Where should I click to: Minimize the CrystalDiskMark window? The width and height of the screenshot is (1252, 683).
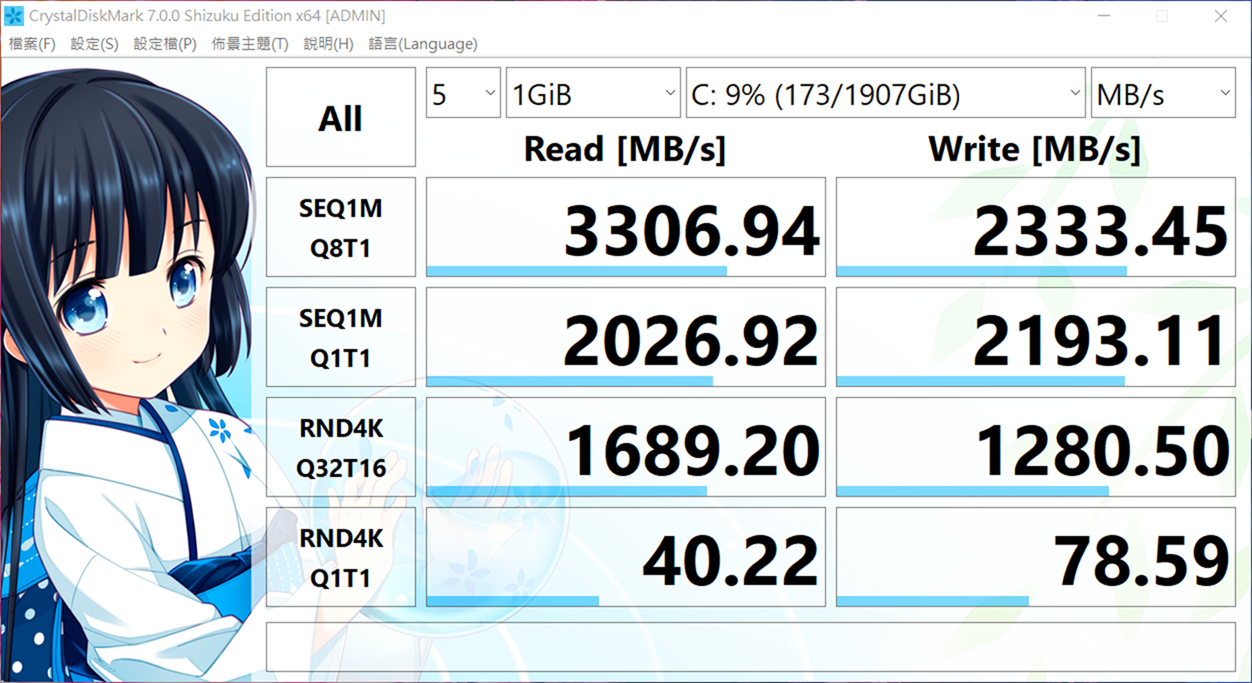(1102, 16)
